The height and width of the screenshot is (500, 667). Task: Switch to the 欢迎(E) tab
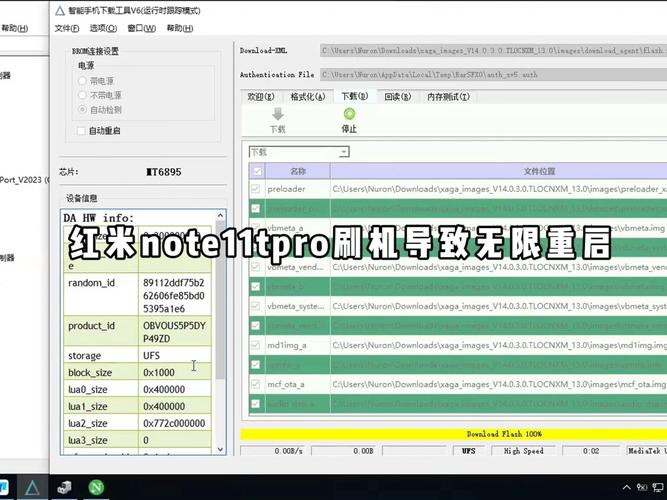coord(261,97)
